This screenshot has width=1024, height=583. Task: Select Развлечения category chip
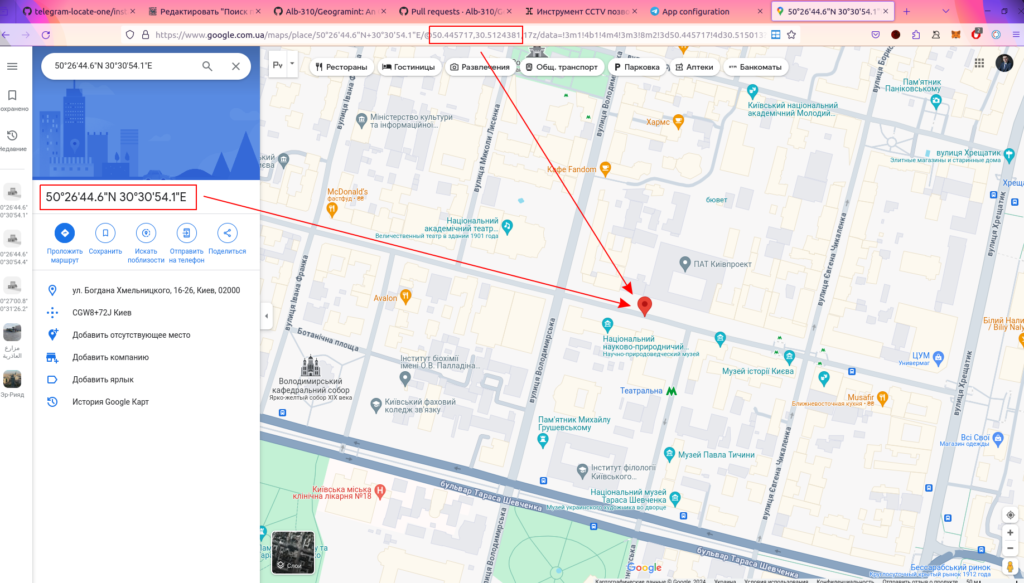pos(481,67)
